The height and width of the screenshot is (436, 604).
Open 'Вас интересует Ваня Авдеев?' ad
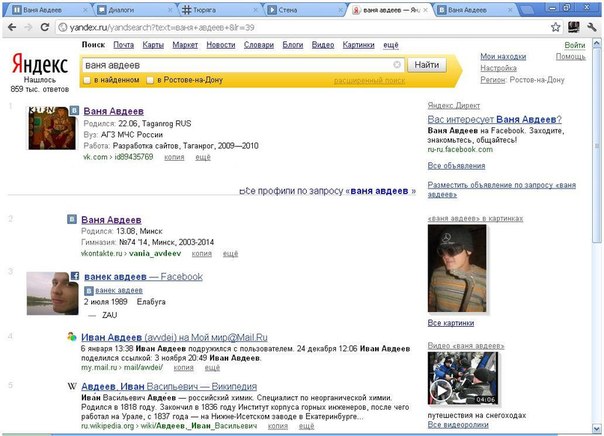pos(495,119)
